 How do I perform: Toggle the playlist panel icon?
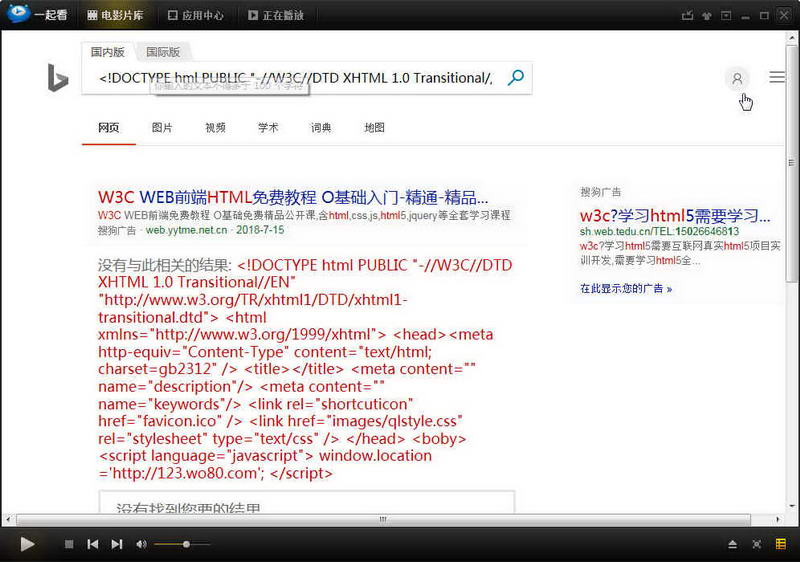point(781,544)
